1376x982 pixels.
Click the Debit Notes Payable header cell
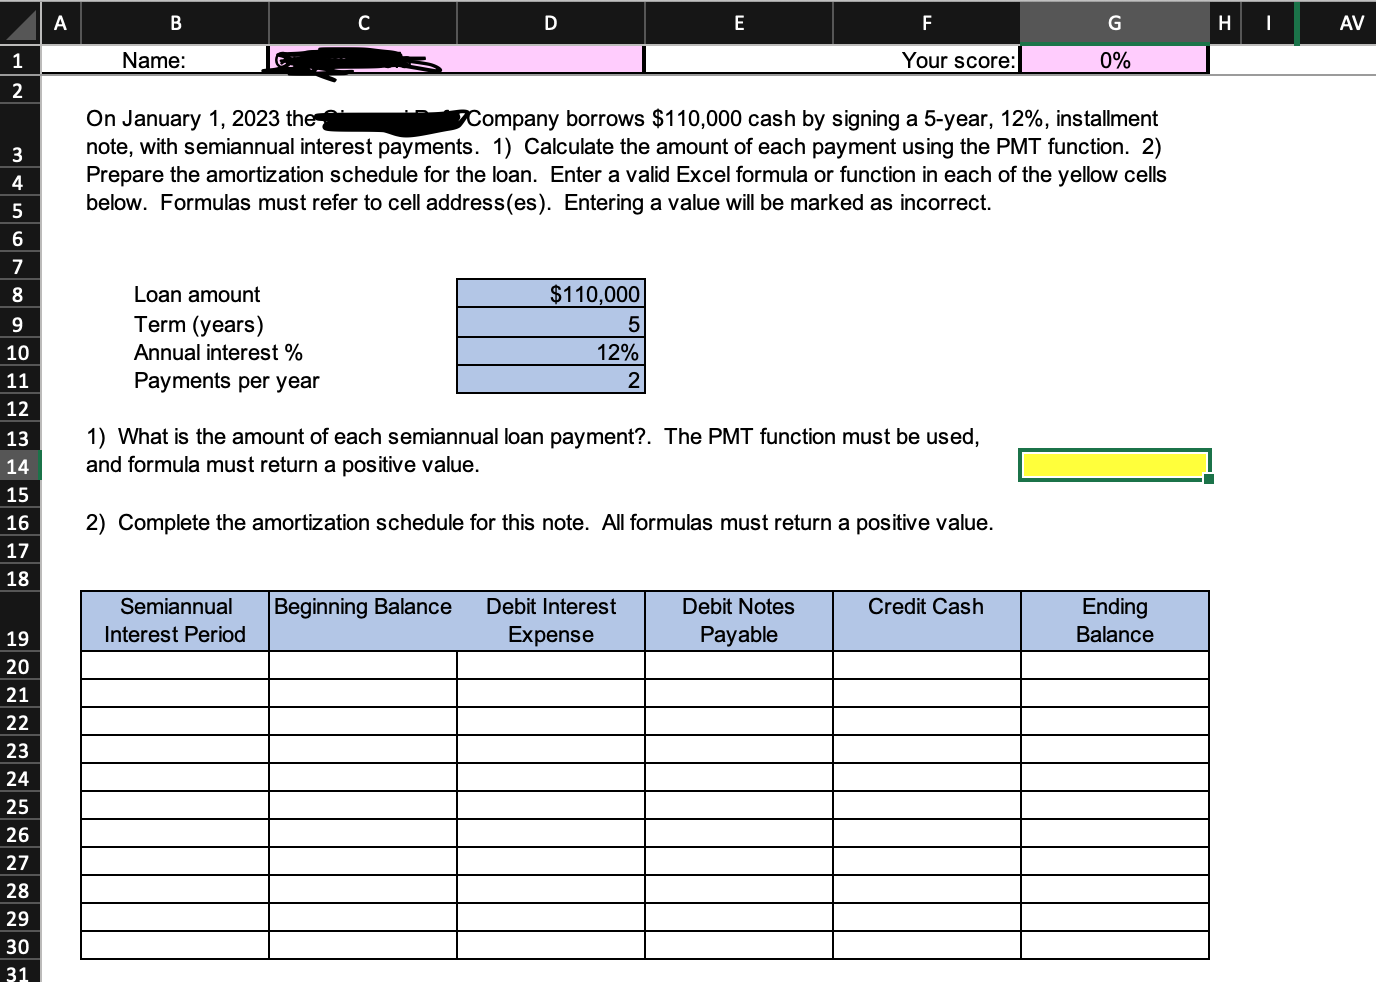(739, 621)
